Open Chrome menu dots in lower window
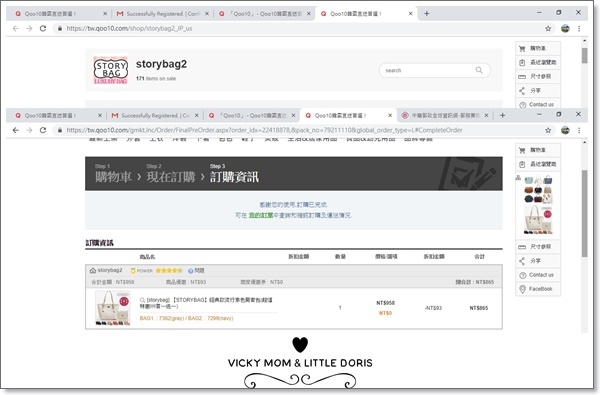The width and height of the screenshot is (600, 395). (x=579, y=130)
